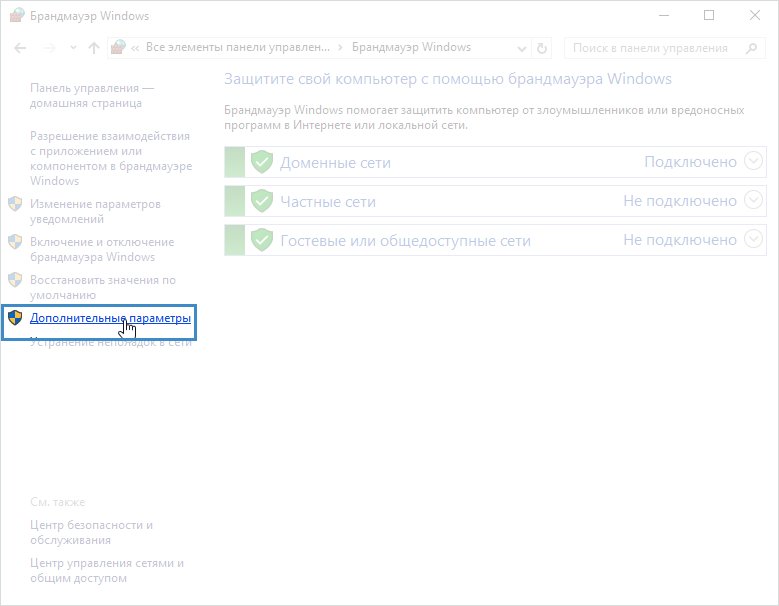
Task: Open the address bar history dropdown
Action: point(521,48)
